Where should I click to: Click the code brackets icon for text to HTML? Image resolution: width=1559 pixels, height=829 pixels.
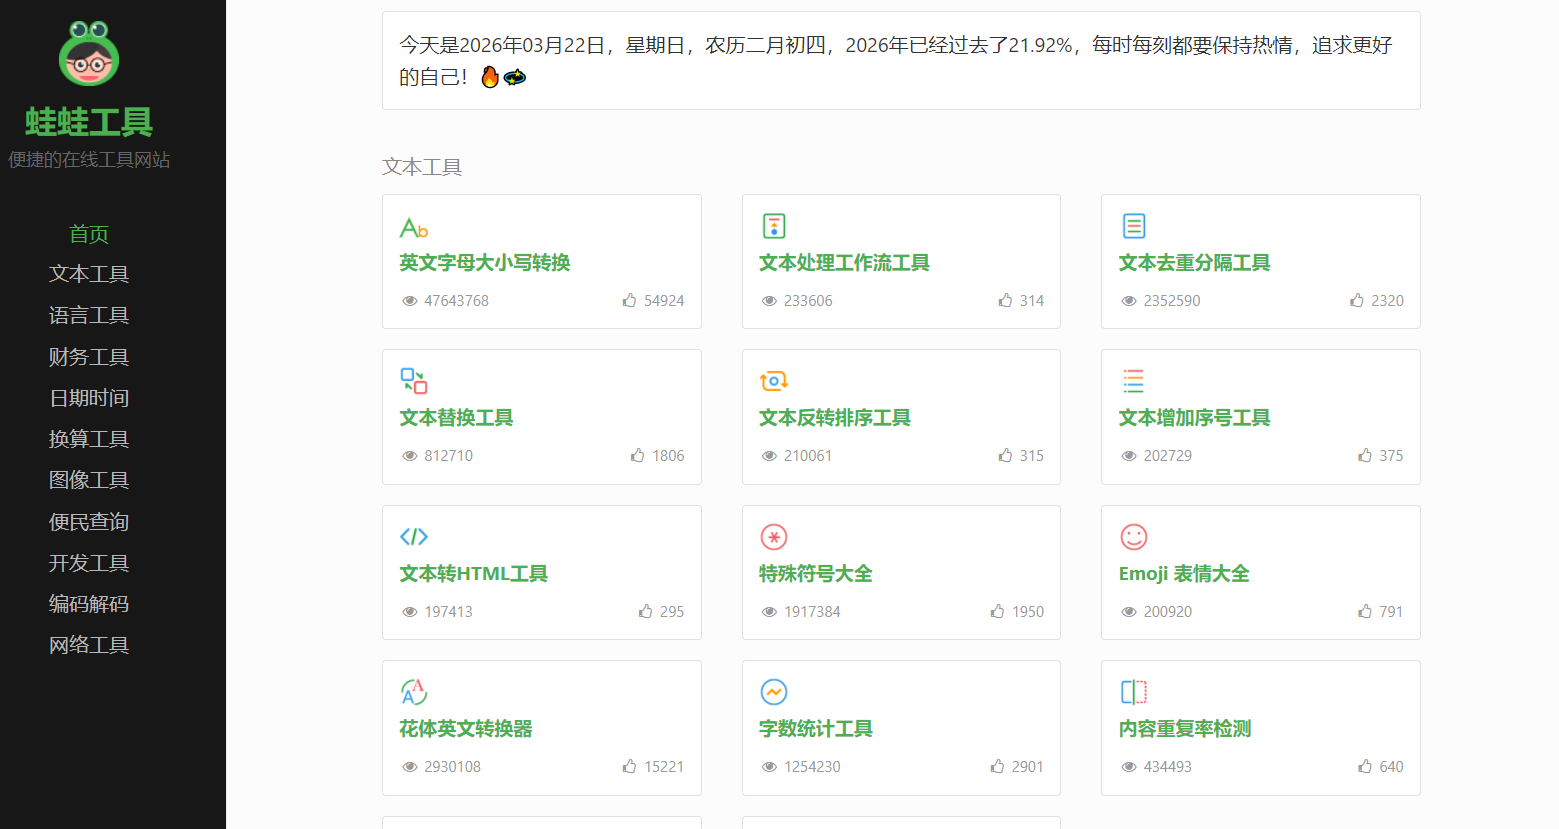[413, 537]
